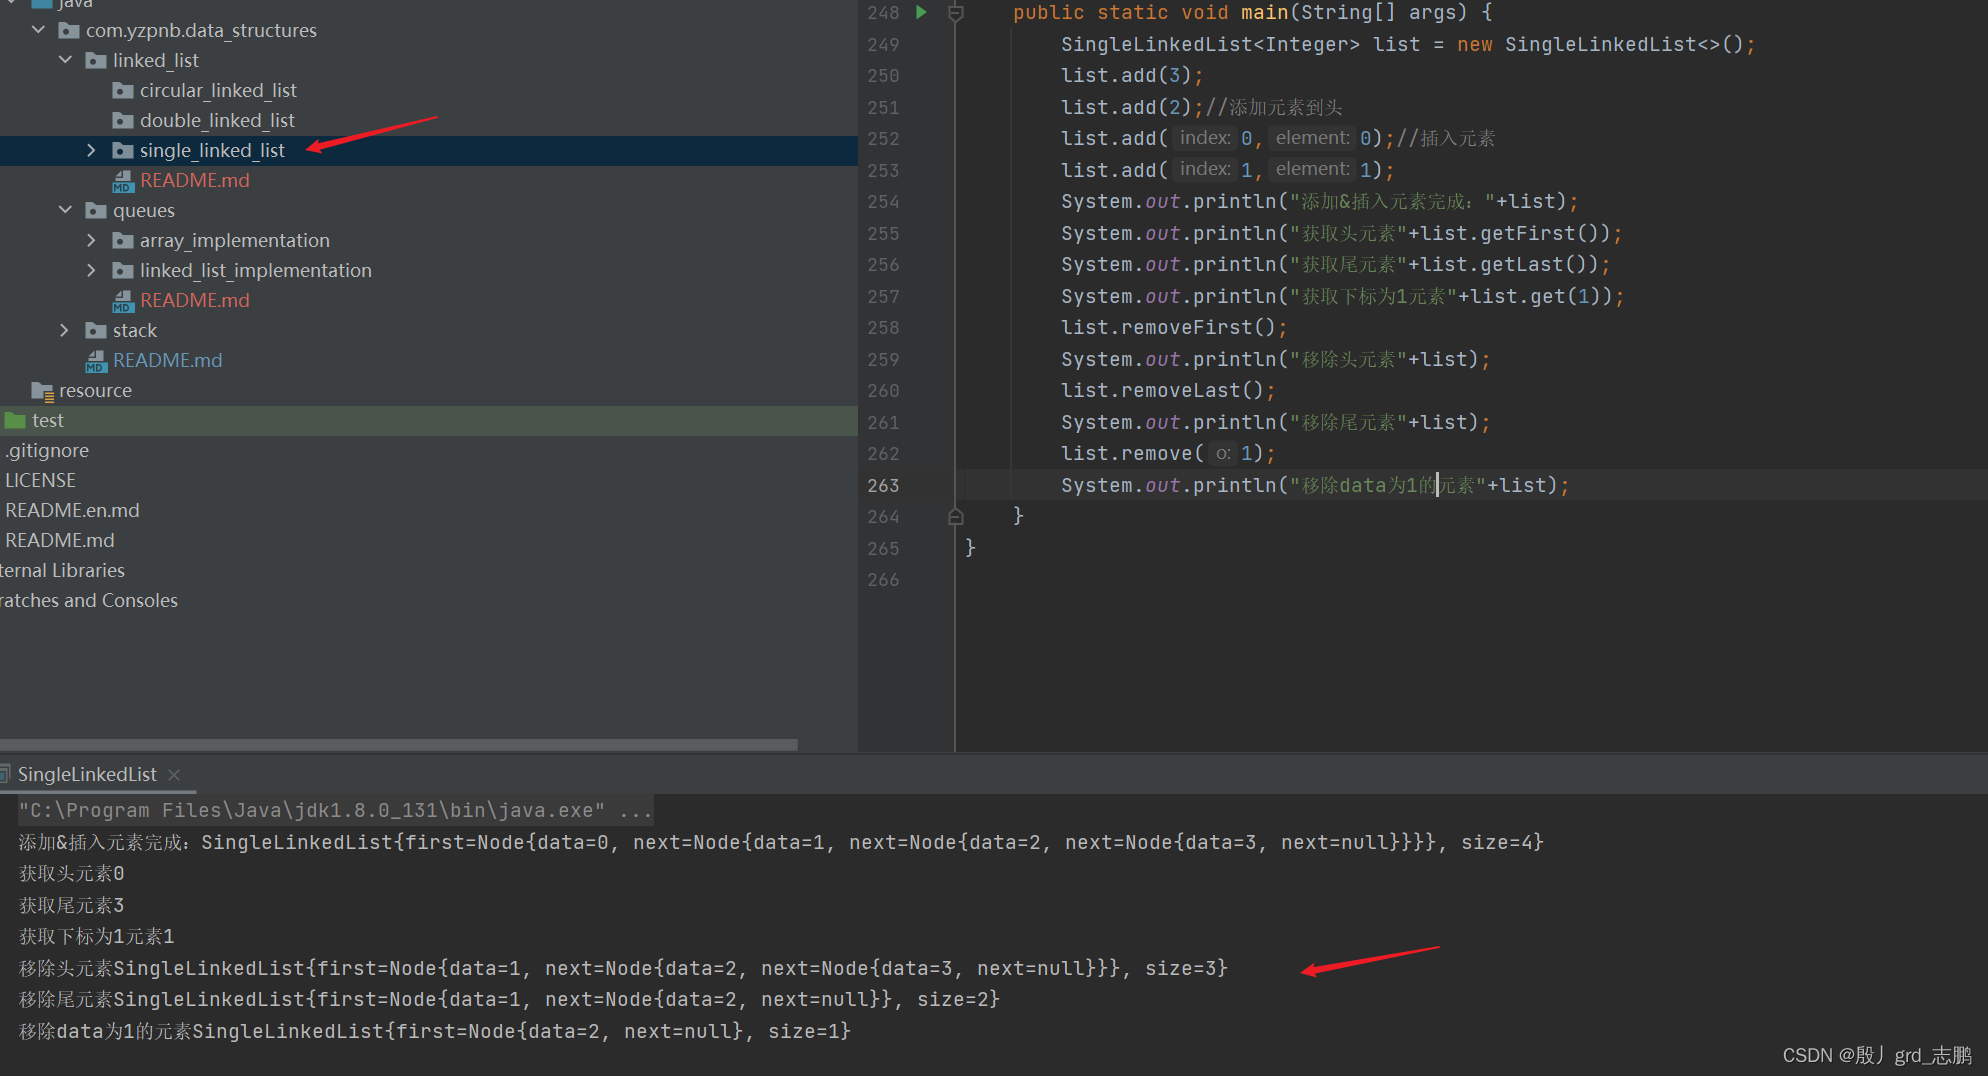Click the single_linked_list folder icon
Screen dimensions: 1988x1076
pyautogui.click(x=123, y=151)
